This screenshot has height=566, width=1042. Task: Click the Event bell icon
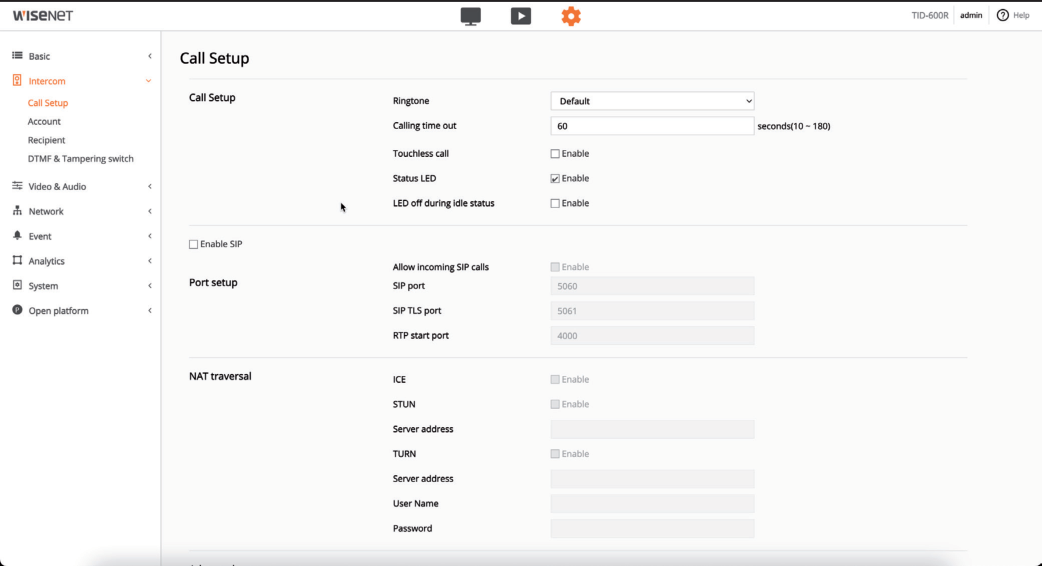(17, 235)
